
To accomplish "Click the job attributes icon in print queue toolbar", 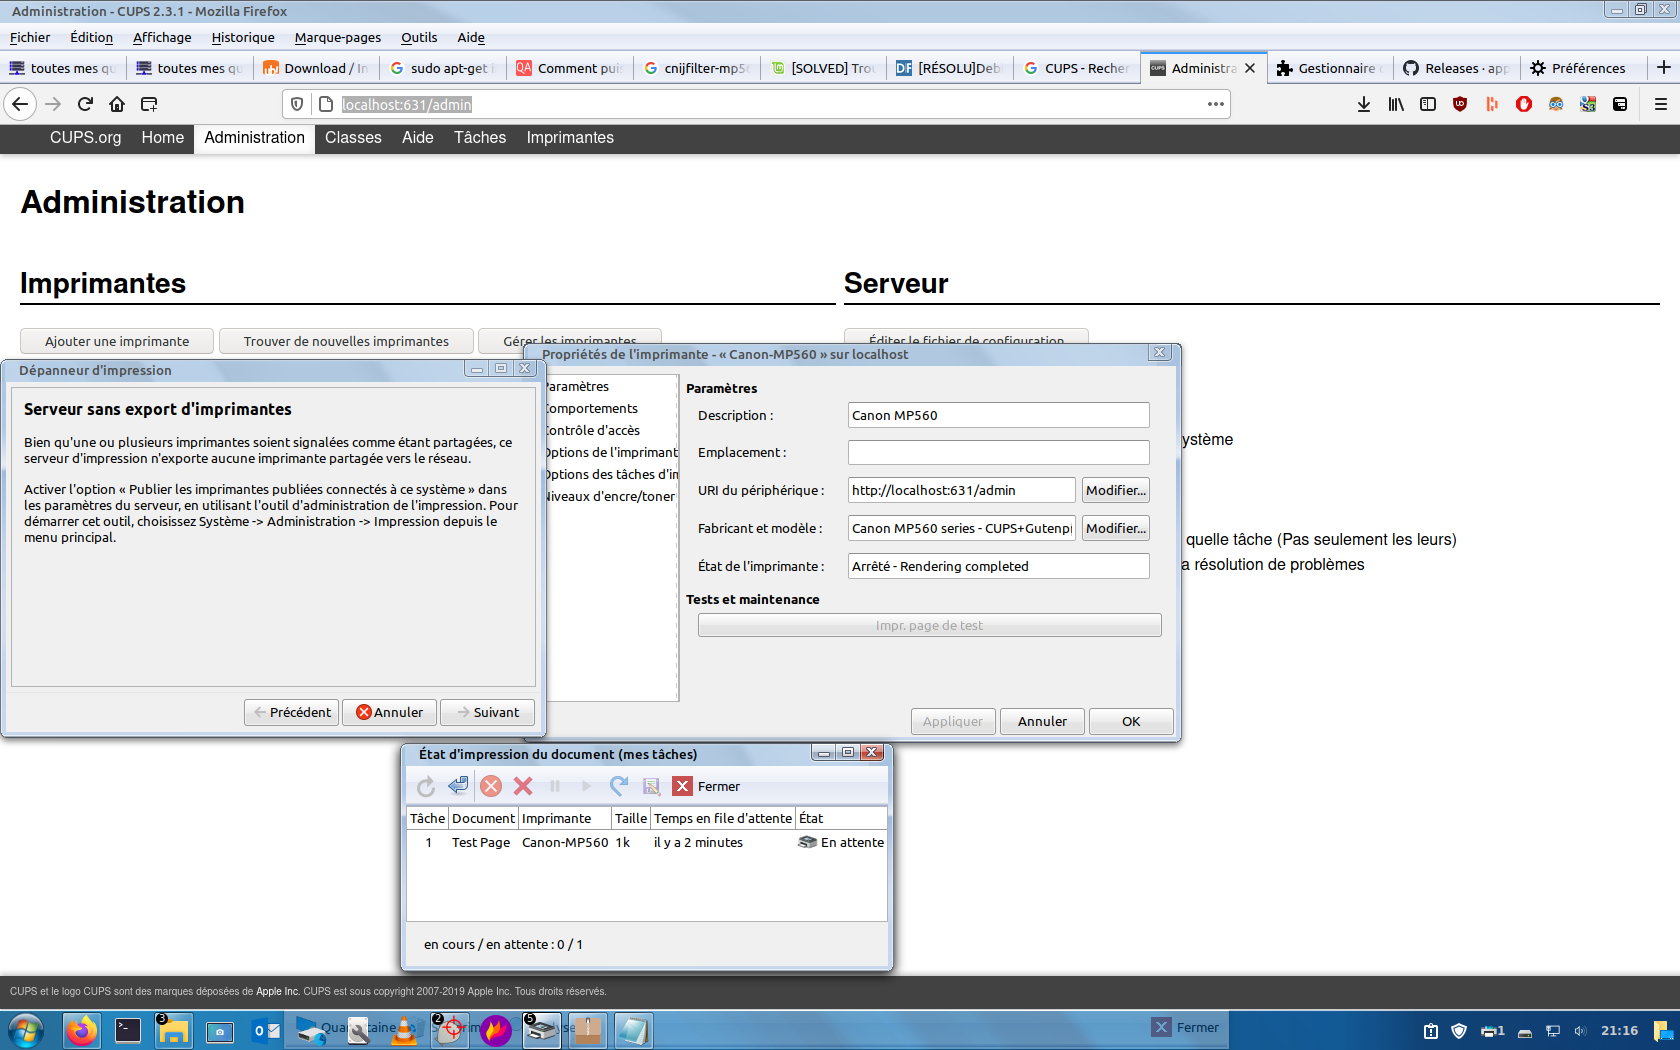I will pyautogui.click(x=651, y=786).
